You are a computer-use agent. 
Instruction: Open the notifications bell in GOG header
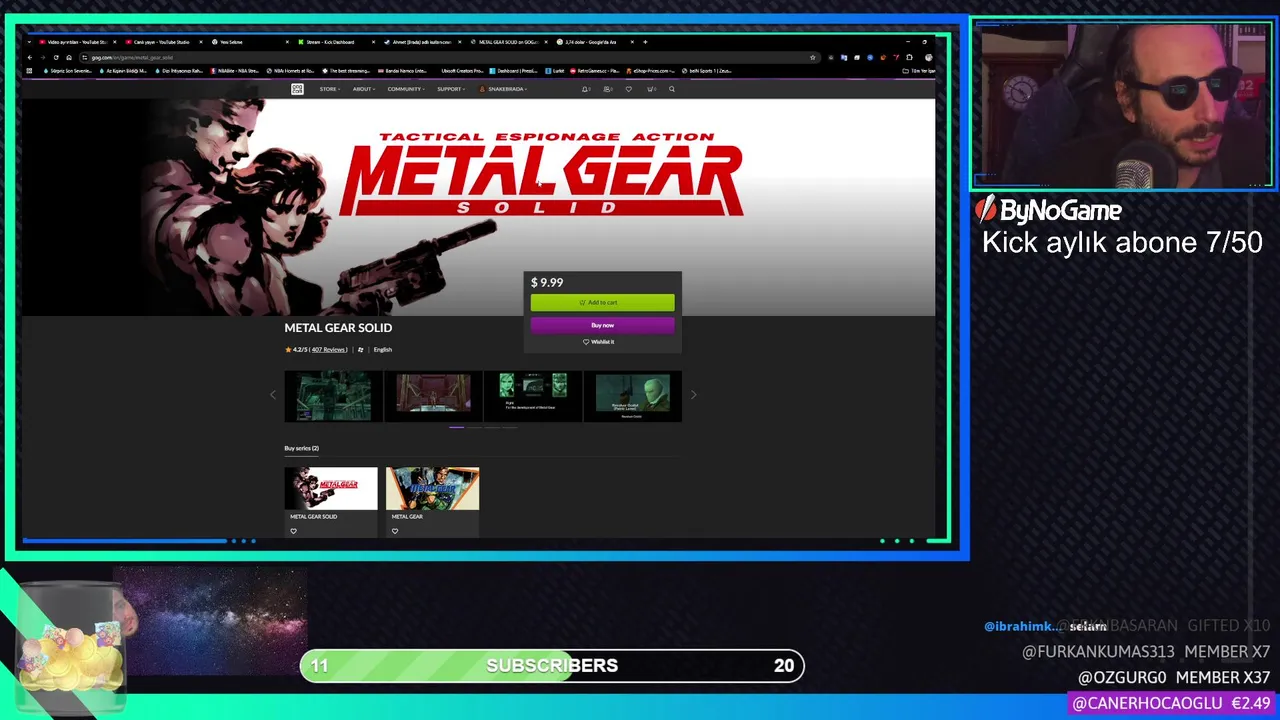coord(585,89)
